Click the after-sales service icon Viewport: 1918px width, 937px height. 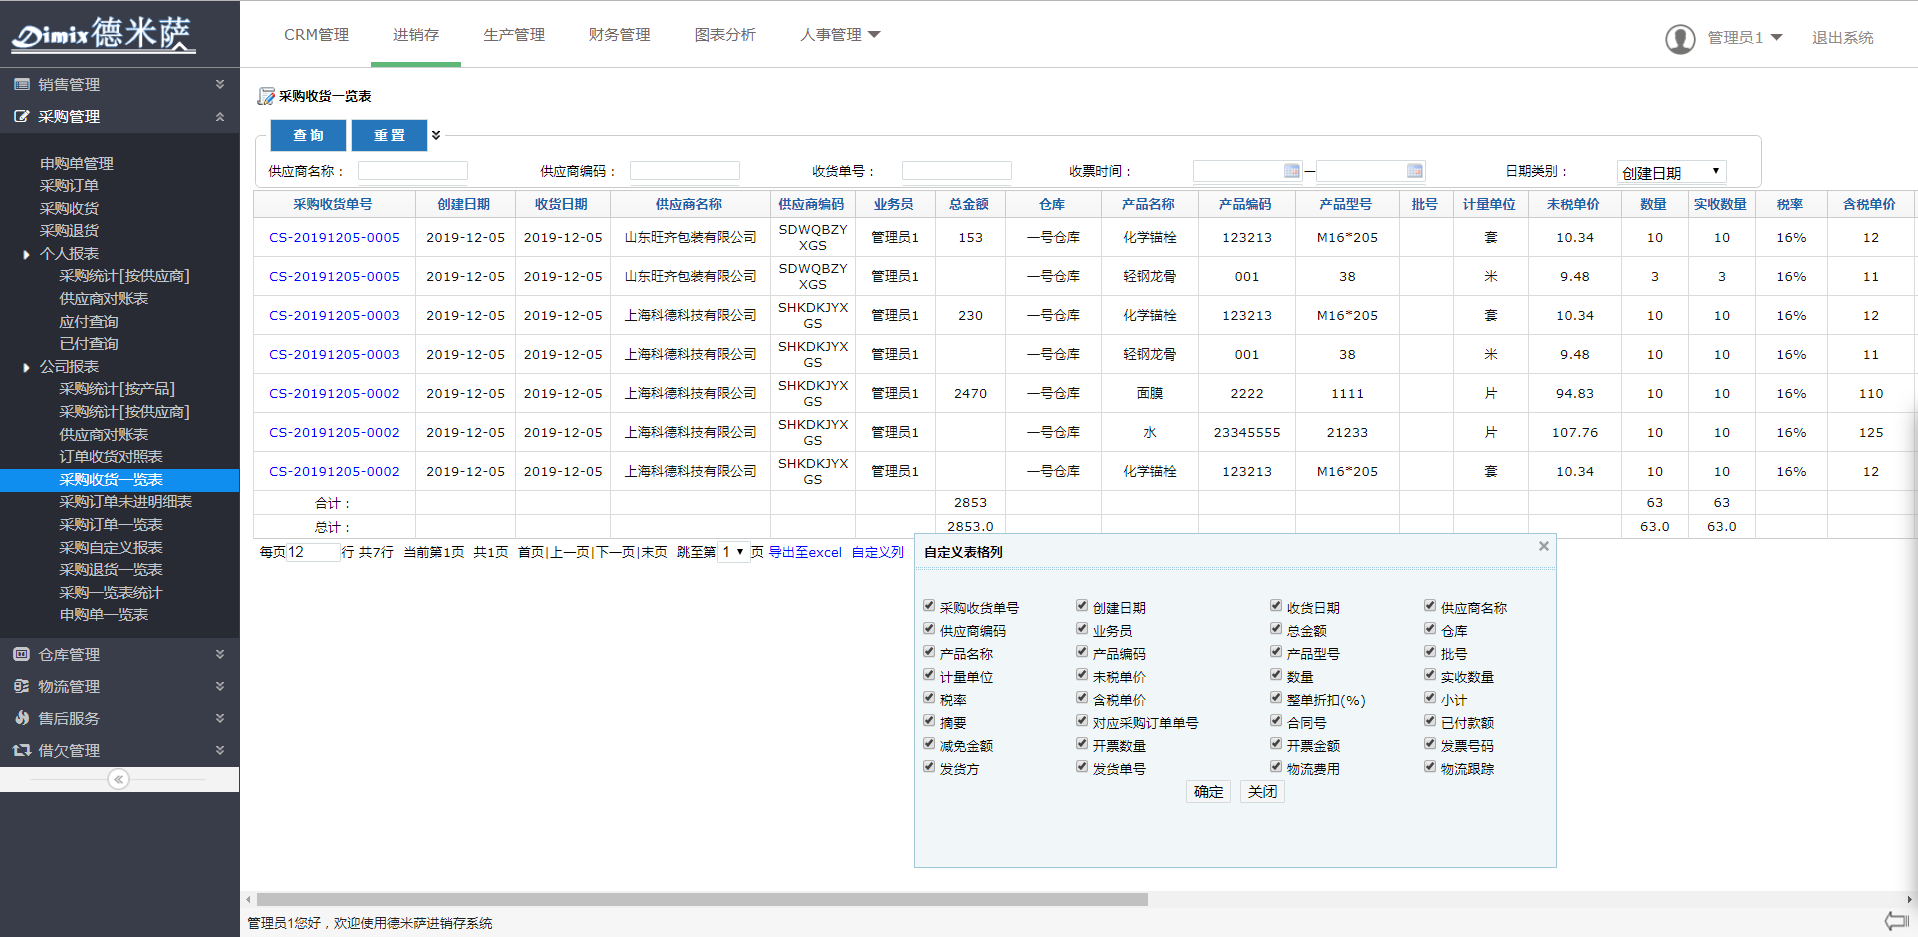tap(21, 718)
